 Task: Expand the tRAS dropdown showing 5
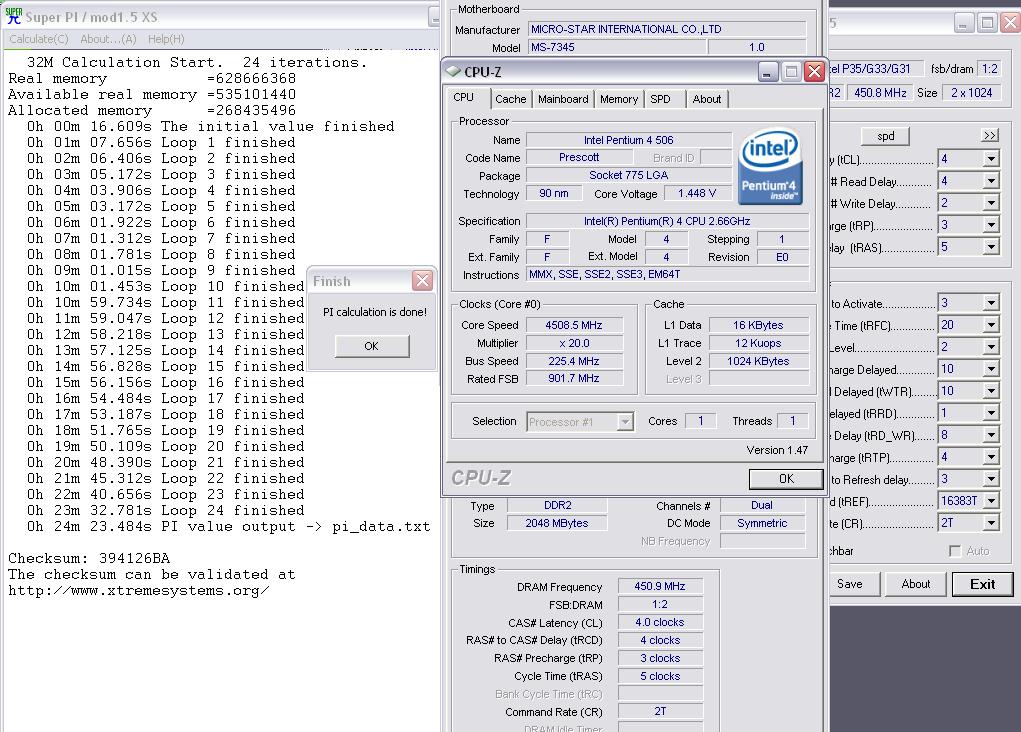(x=990, y=247)
